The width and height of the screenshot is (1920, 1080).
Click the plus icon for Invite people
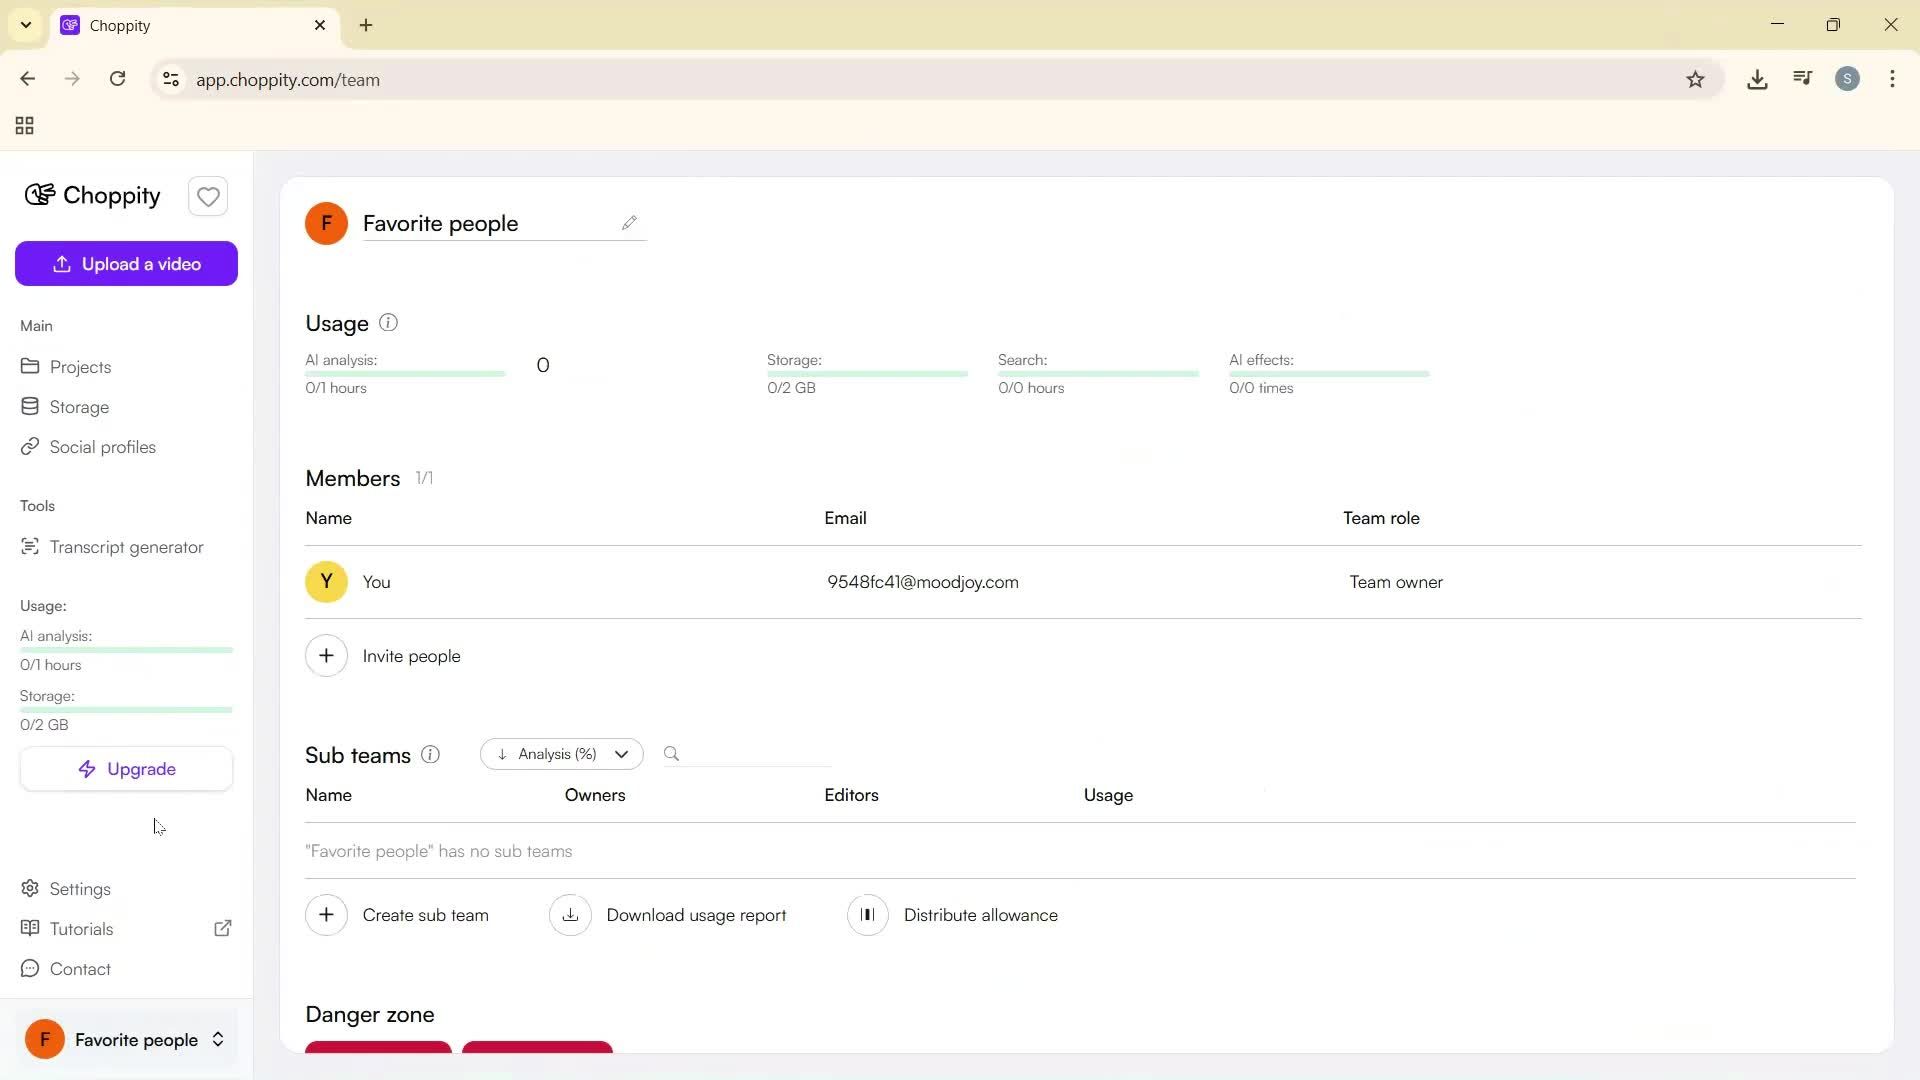[326, 656]
